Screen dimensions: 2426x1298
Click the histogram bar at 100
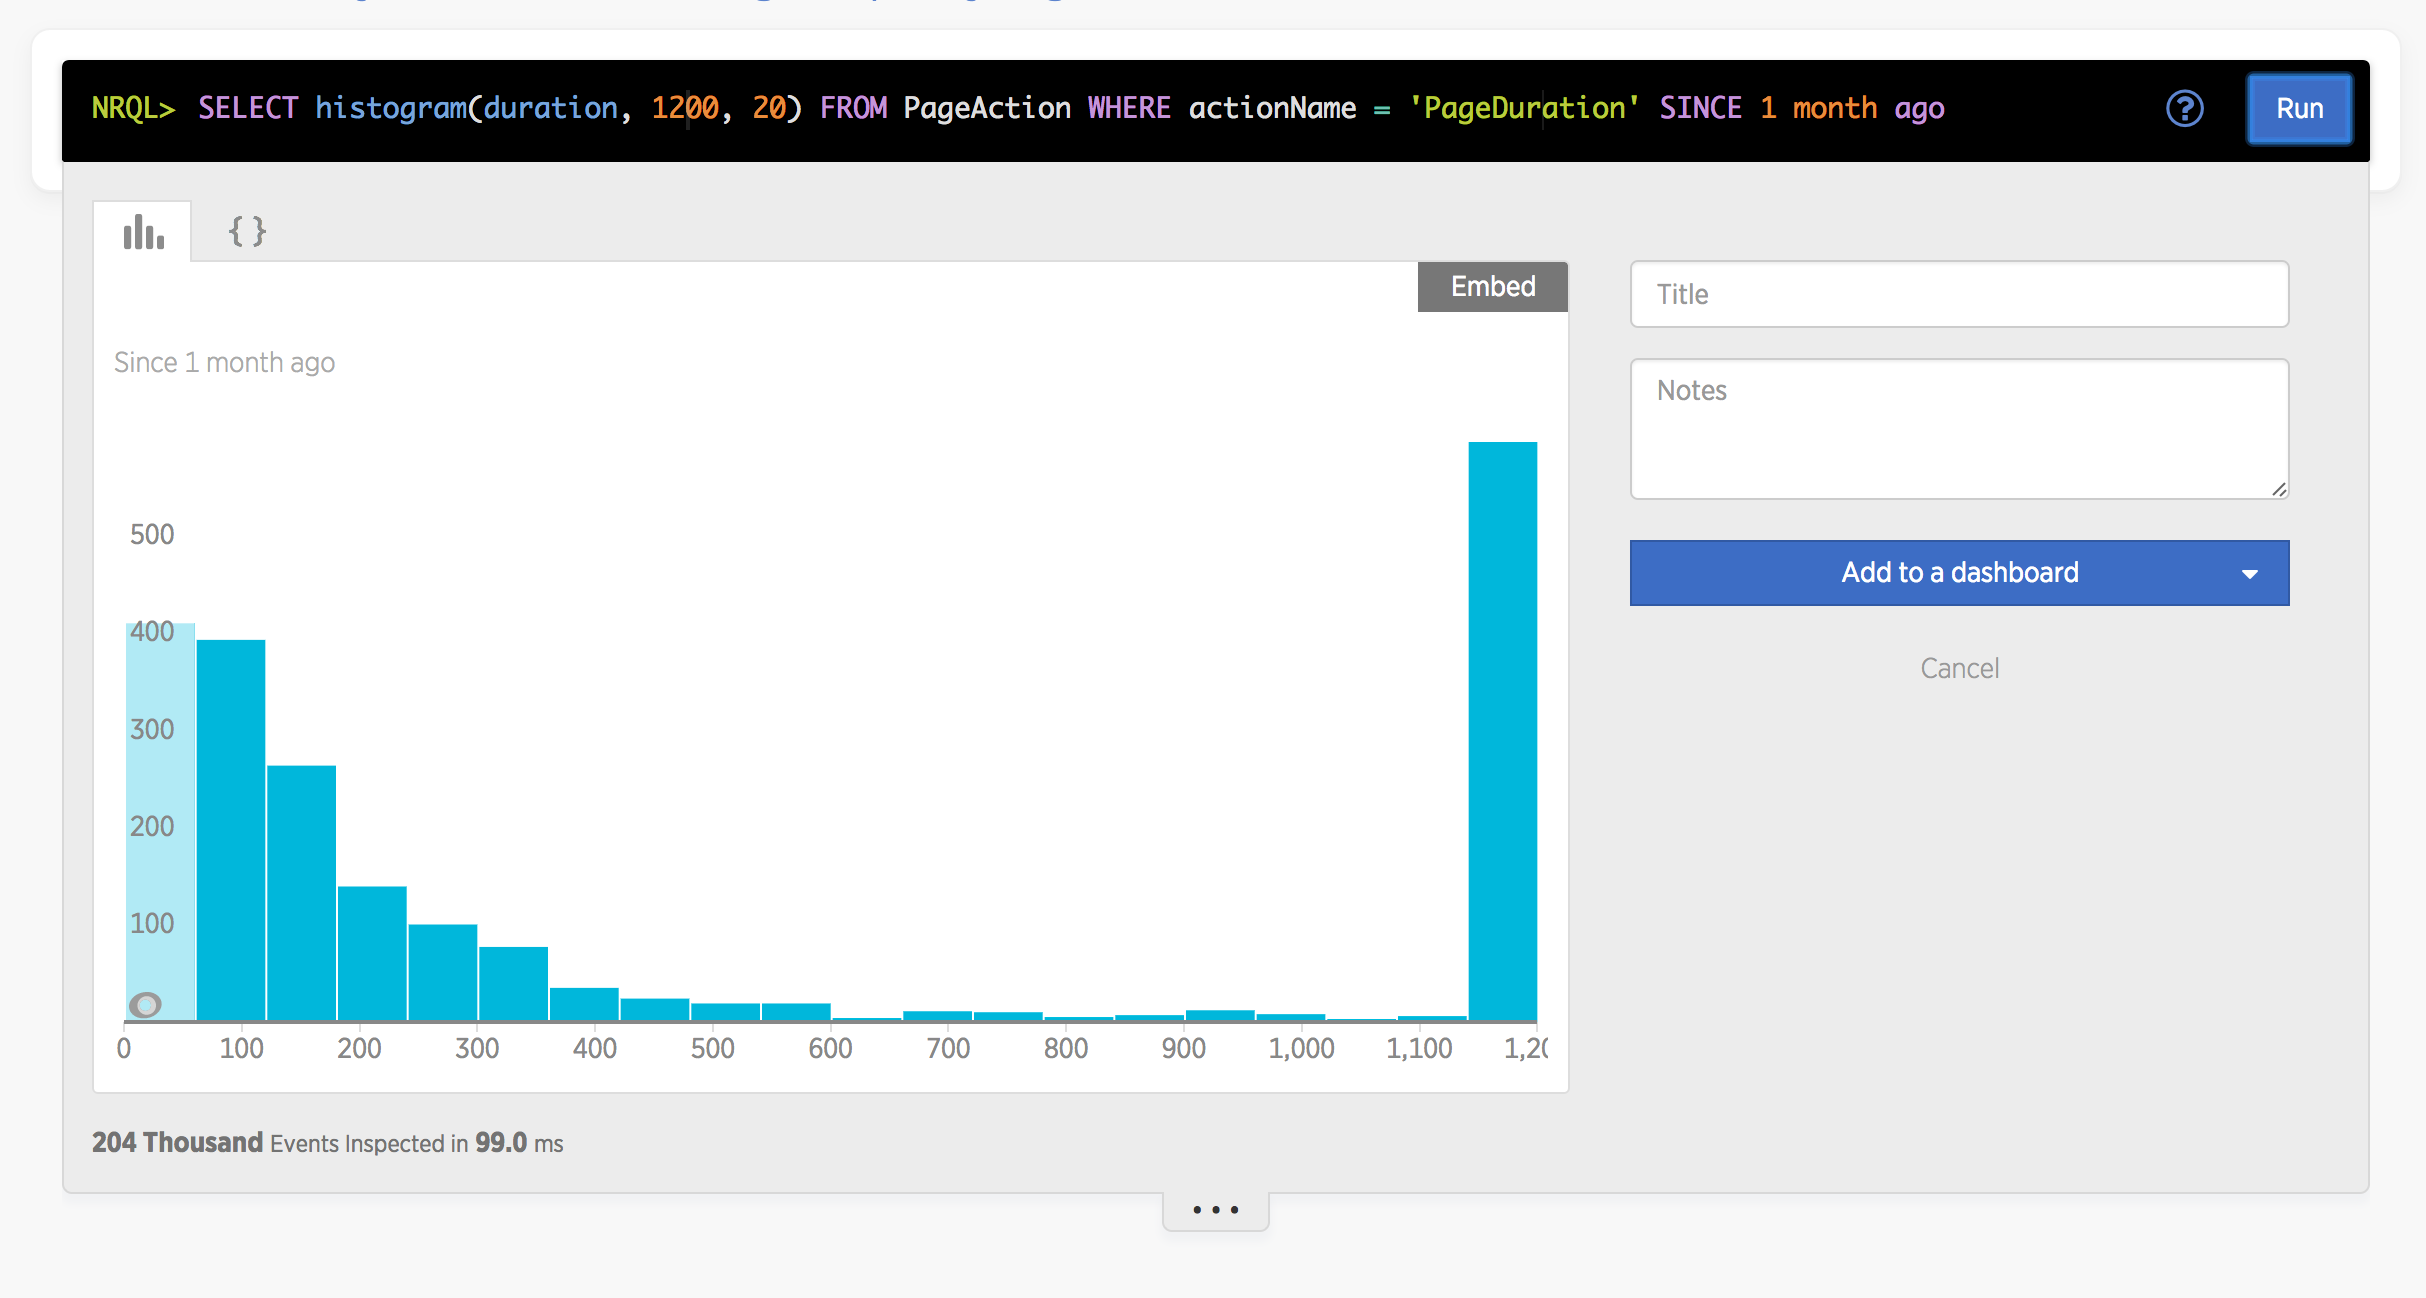(231, 830)
